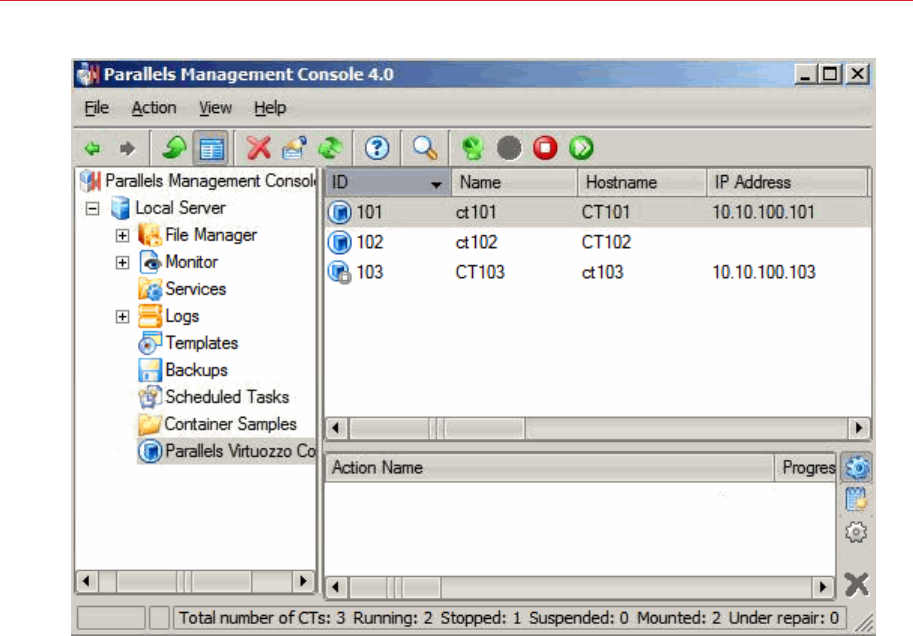The image size is (913, 636).
Task: Click grey gear icon in actions sidebar
Action: point(856,532)
